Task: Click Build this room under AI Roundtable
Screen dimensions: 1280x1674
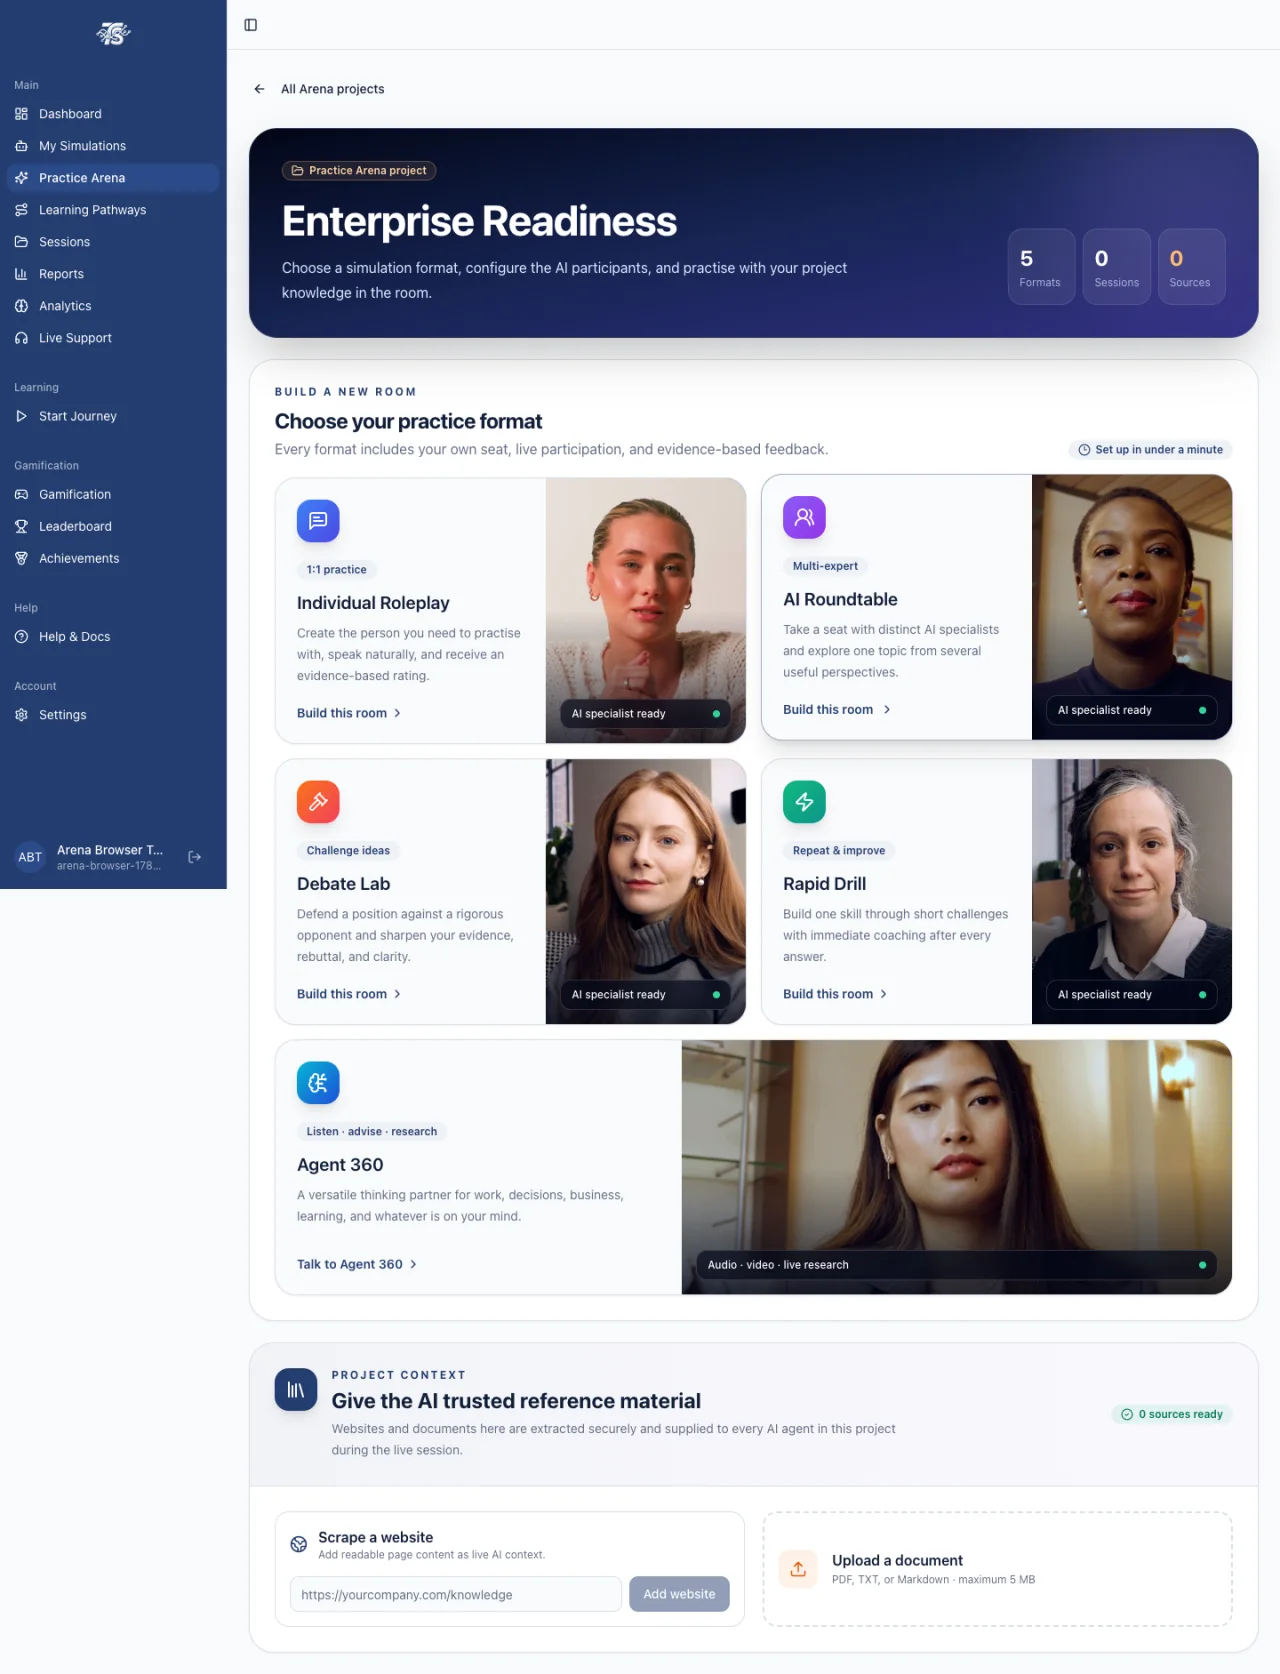Action: click(837, 709)
